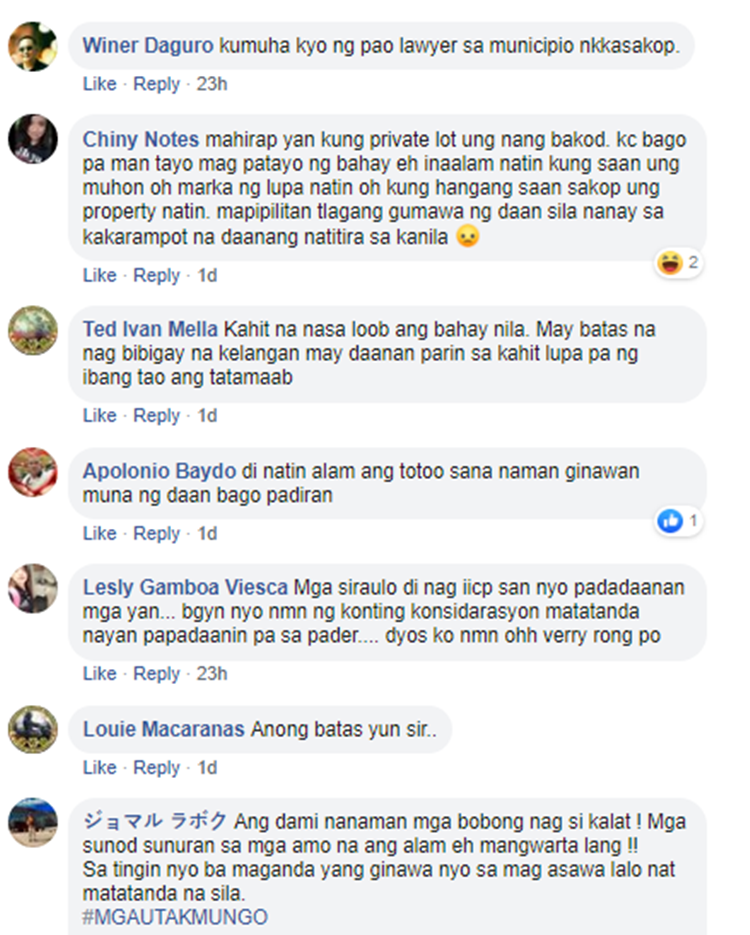Open the 23h timestamp on Winer Daguro's comment
750x935 pixels.
tap(212, 84)
